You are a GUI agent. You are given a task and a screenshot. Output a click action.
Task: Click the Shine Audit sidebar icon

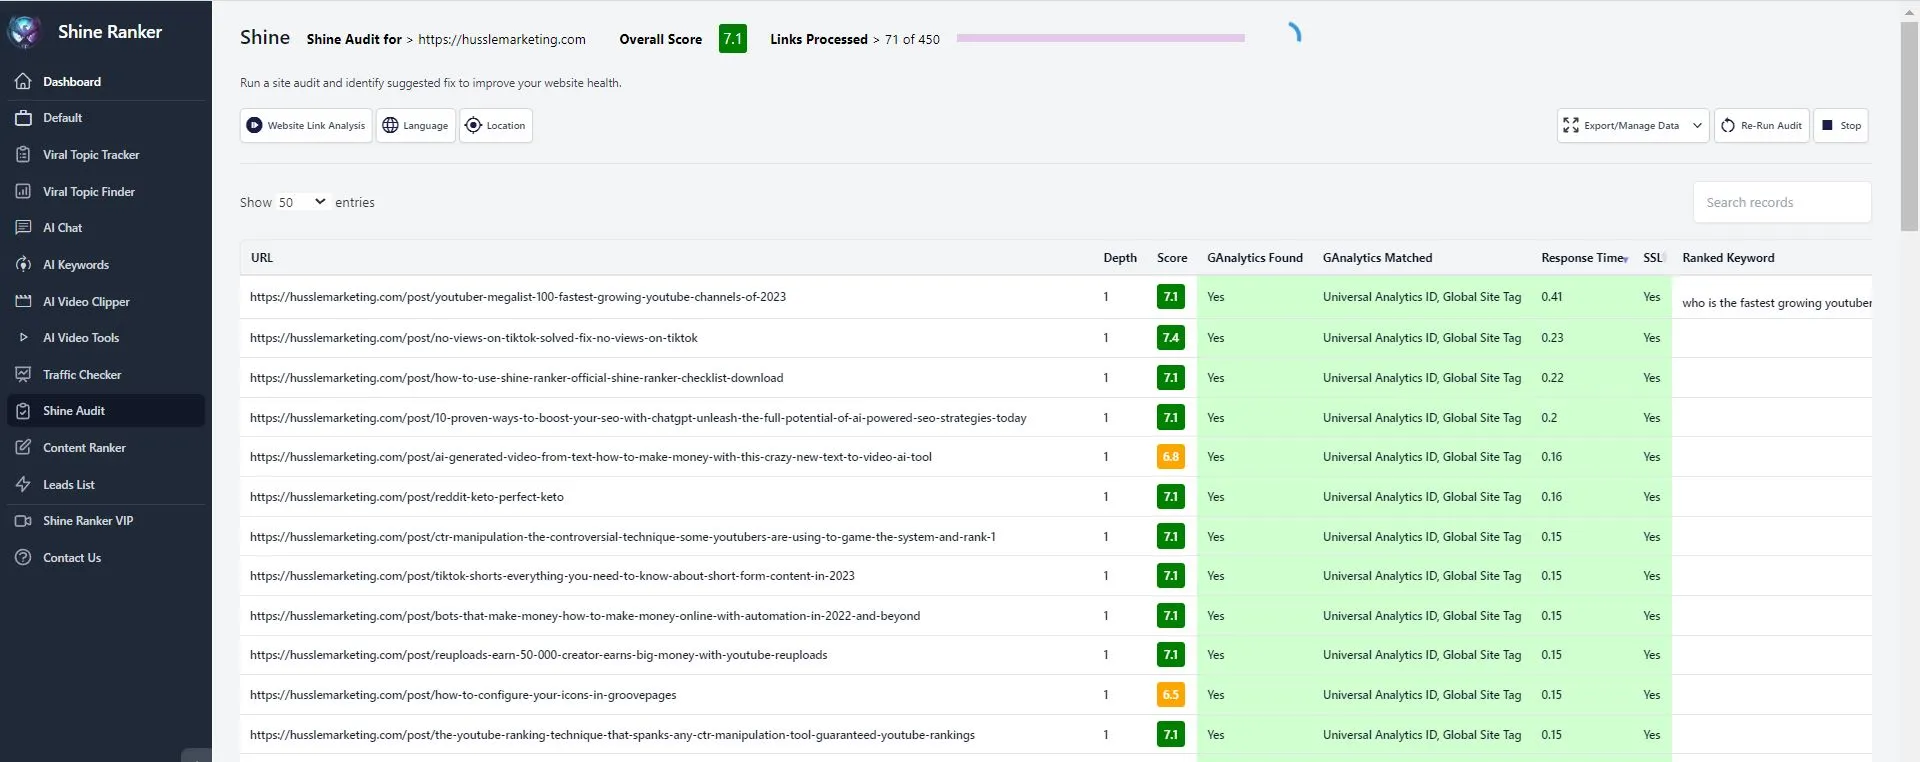(23, 411)
